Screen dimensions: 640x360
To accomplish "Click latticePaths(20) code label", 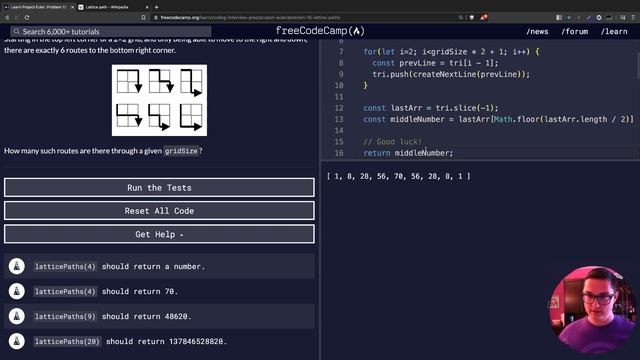I will pos(67,341).
